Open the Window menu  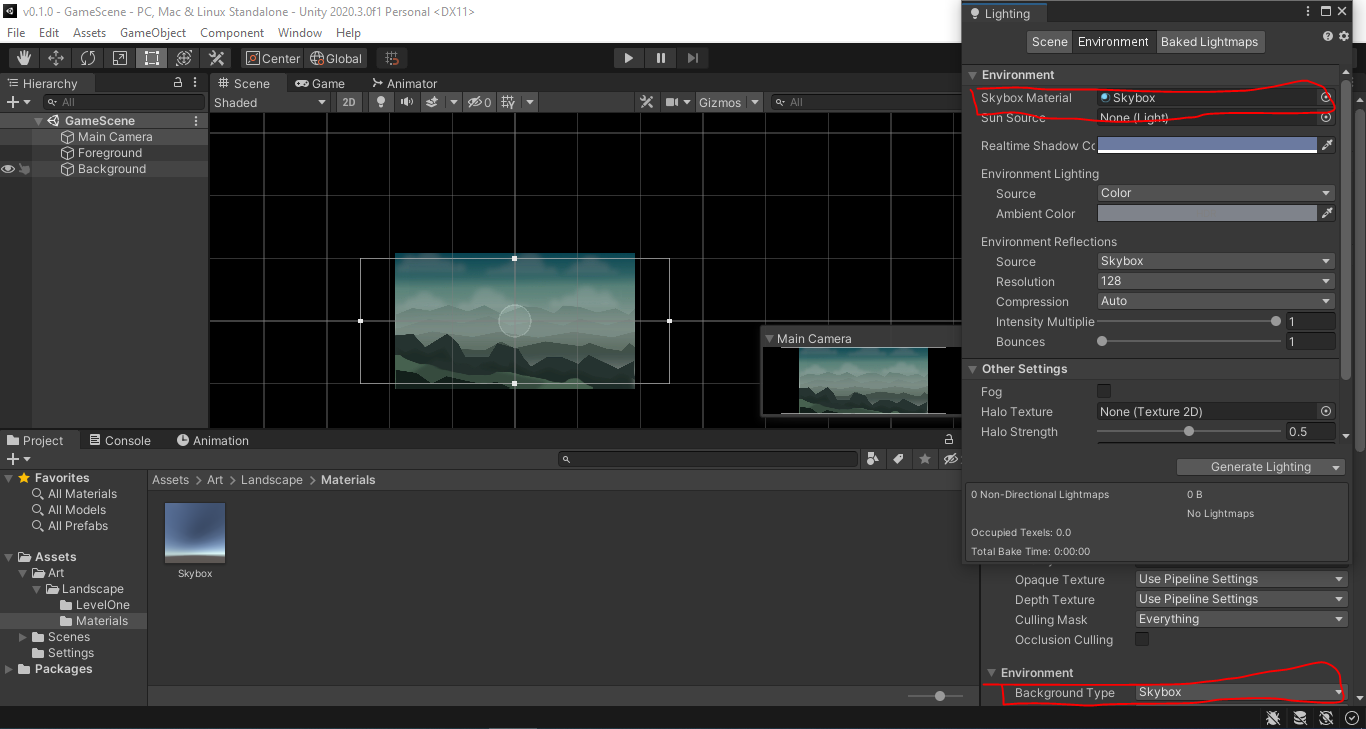pyautogui.click(x=300, y=33)
